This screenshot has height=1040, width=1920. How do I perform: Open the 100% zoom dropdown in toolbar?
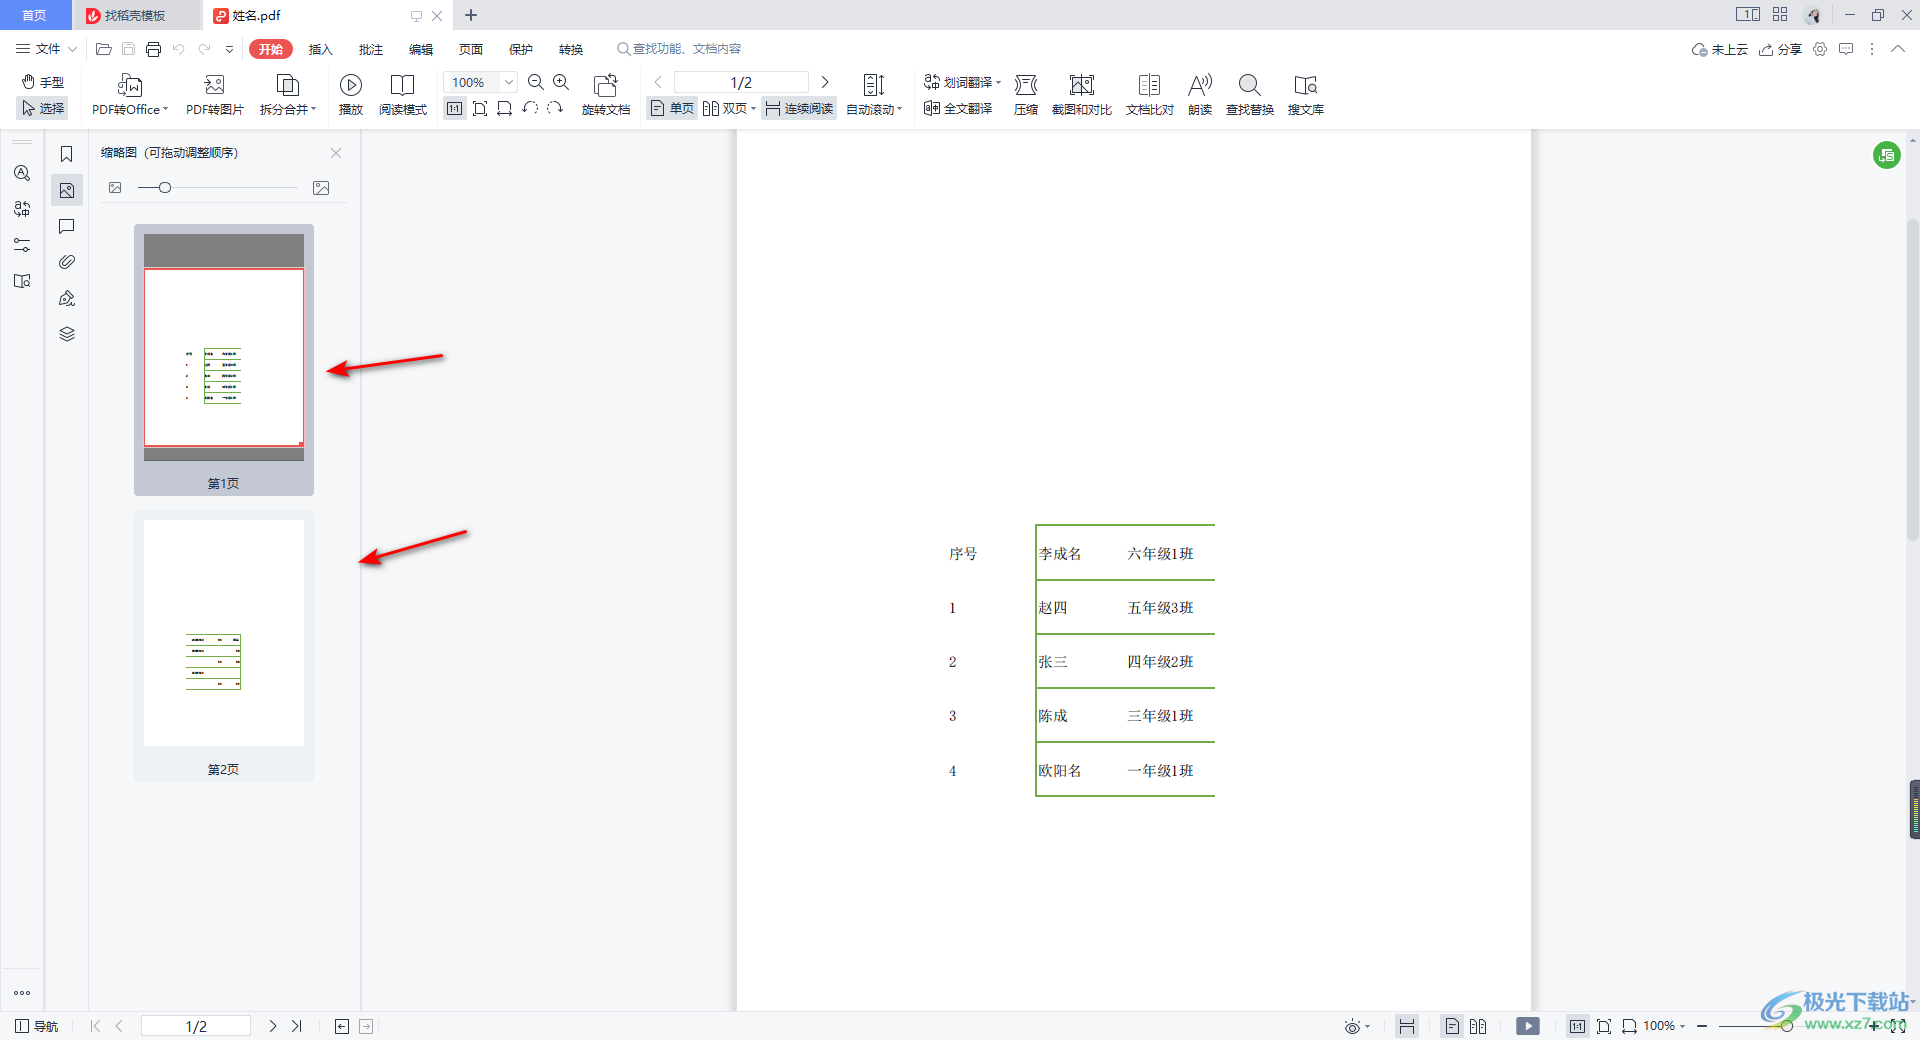[x=509, y=82]
